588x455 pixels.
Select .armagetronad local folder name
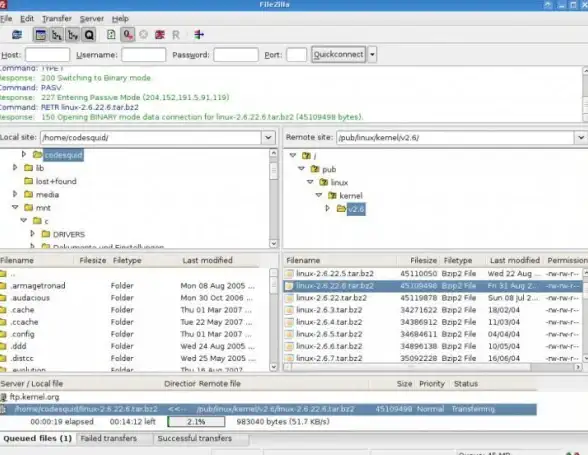pyautogui.click(x=38, y=286)
